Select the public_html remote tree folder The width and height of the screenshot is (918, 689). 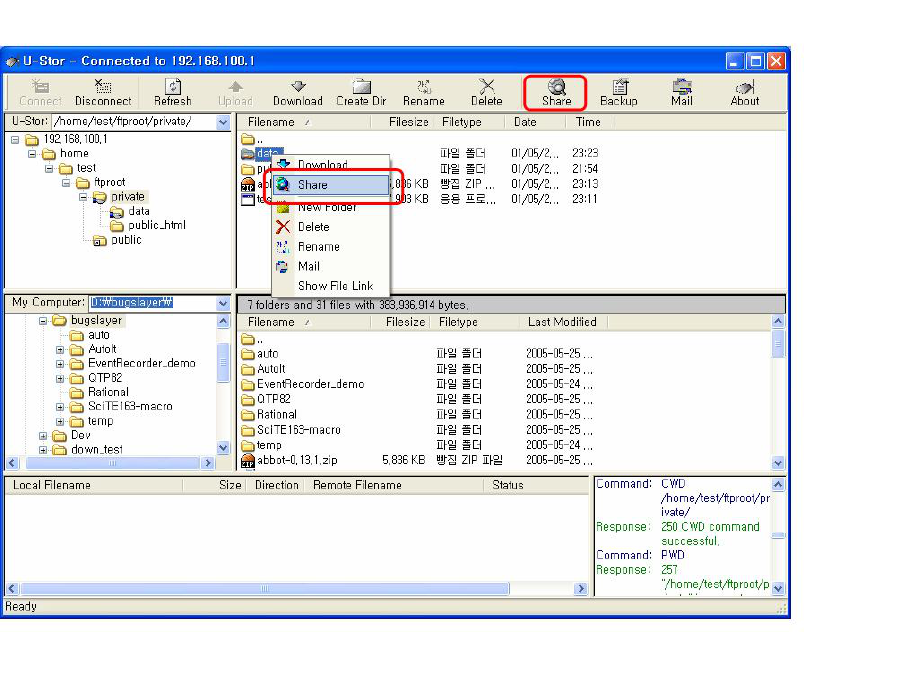[x=156, y=225]
